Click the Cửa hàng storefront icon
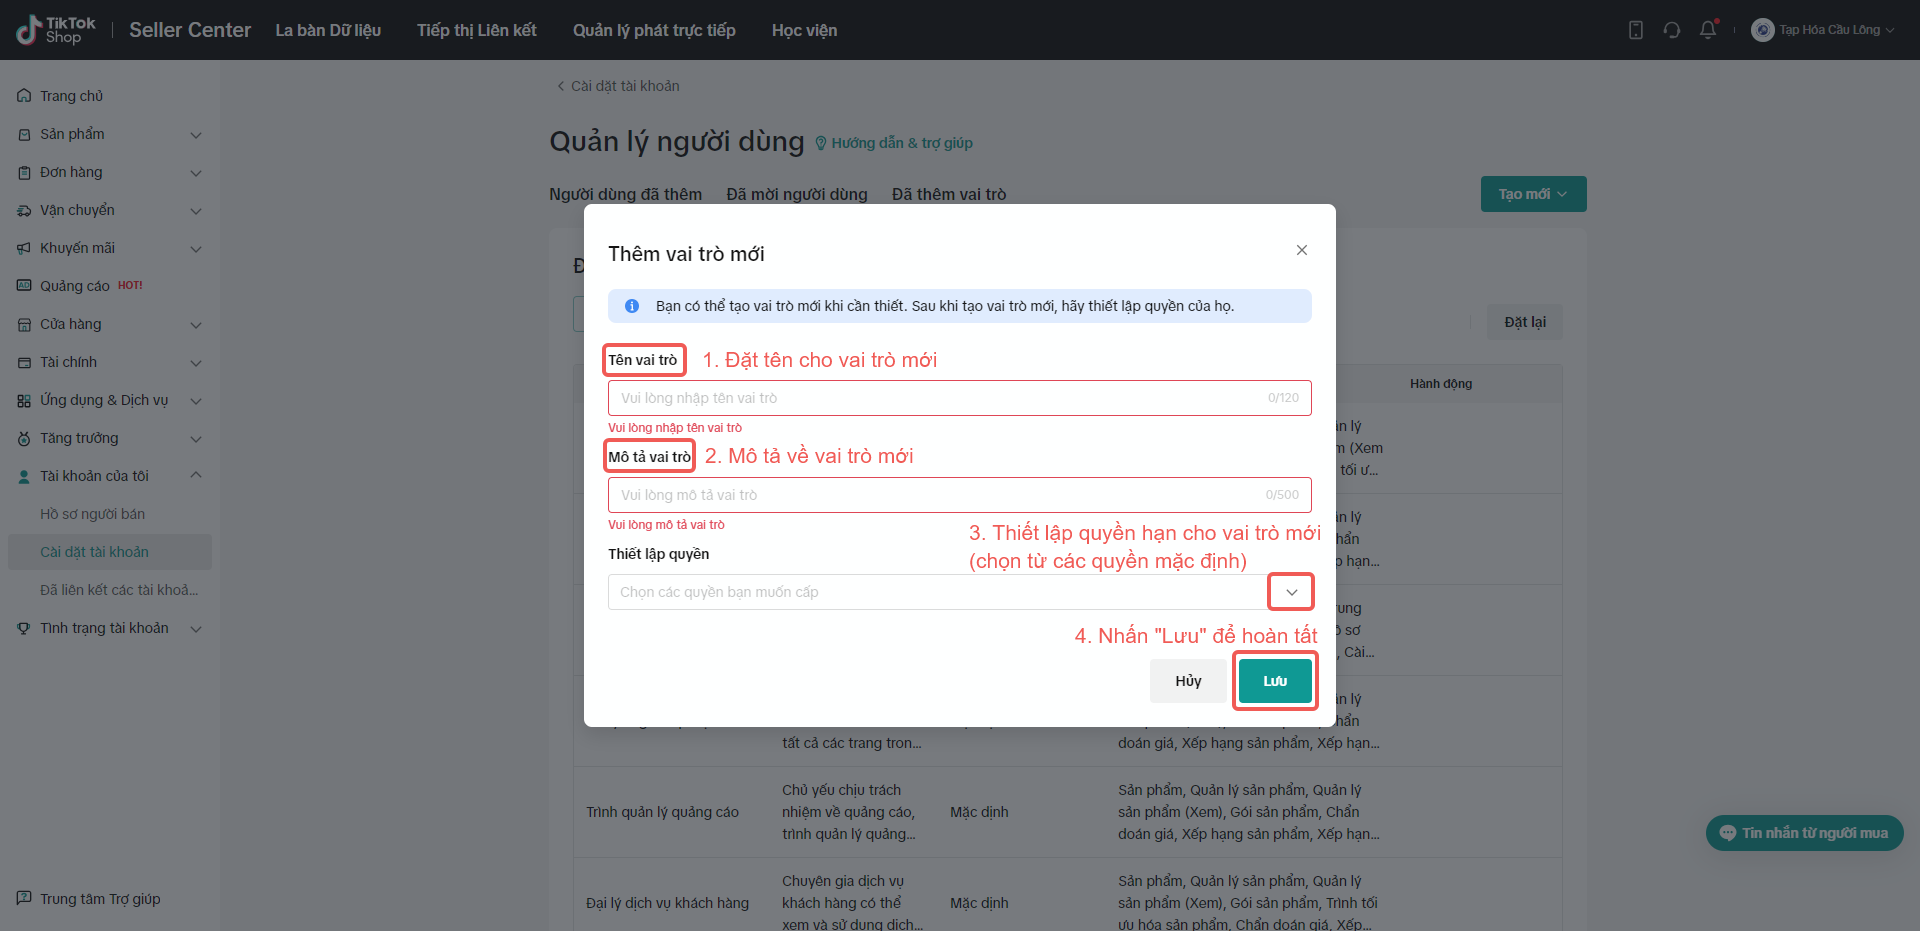Screen dimensions: 1920x931 [x=24, y=324]
